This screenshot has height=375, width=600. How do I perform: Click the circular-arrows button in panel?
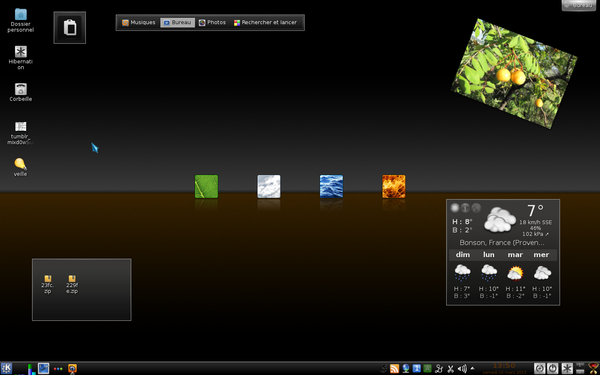(540, 369)
